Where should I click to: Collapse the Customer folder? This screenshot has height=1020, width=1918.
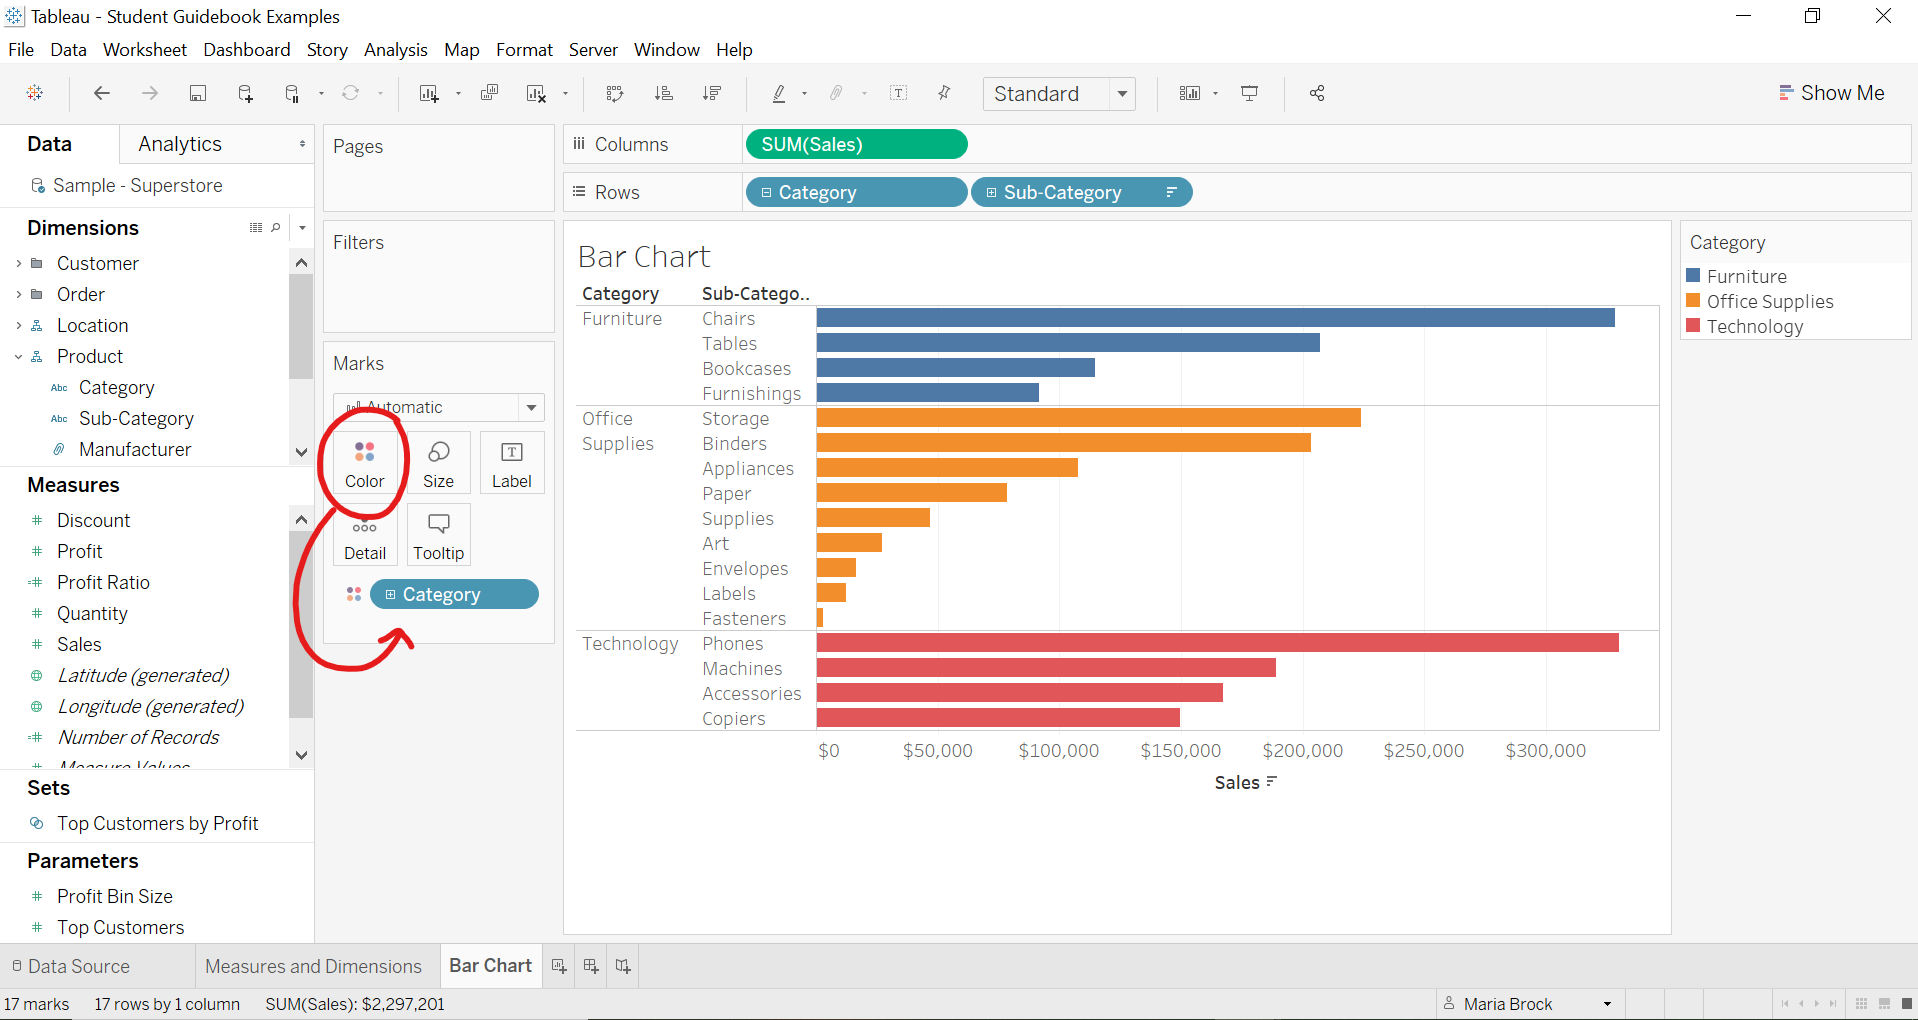click(17, 263)
